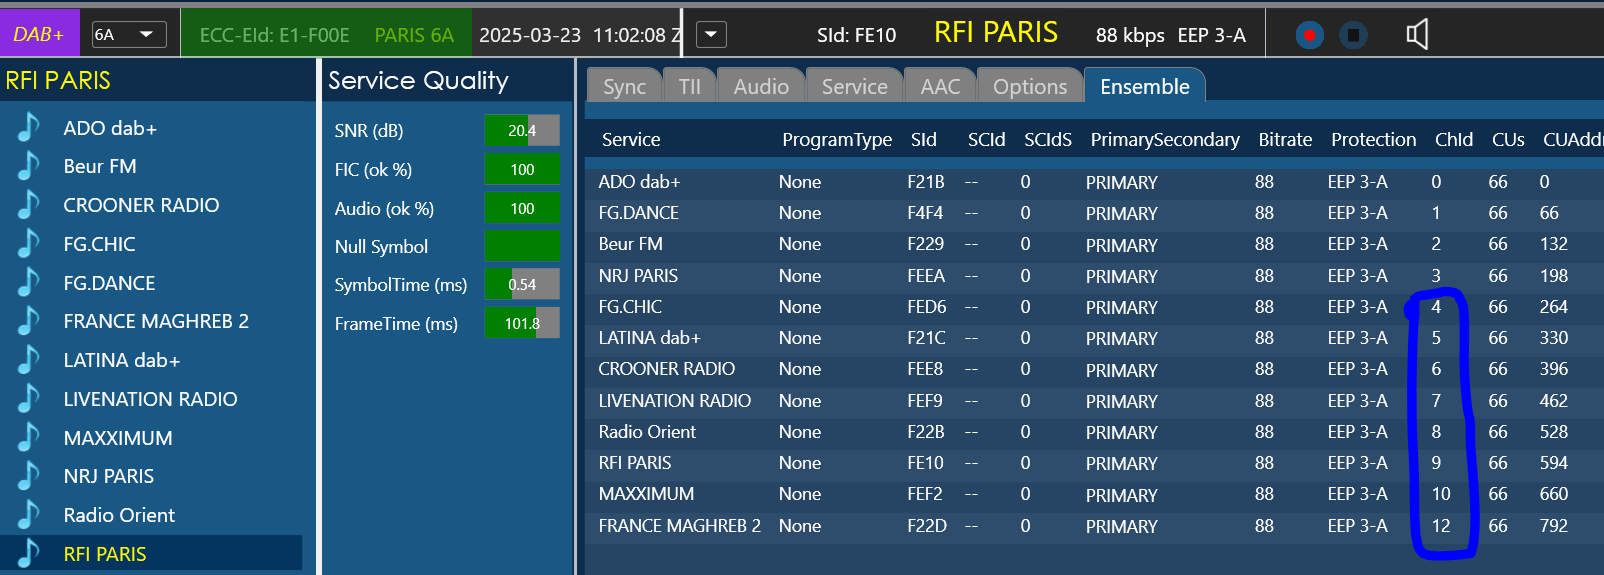Open the Options tab
This screenshot has height=575, width=1604.
tap(1030, 86)
